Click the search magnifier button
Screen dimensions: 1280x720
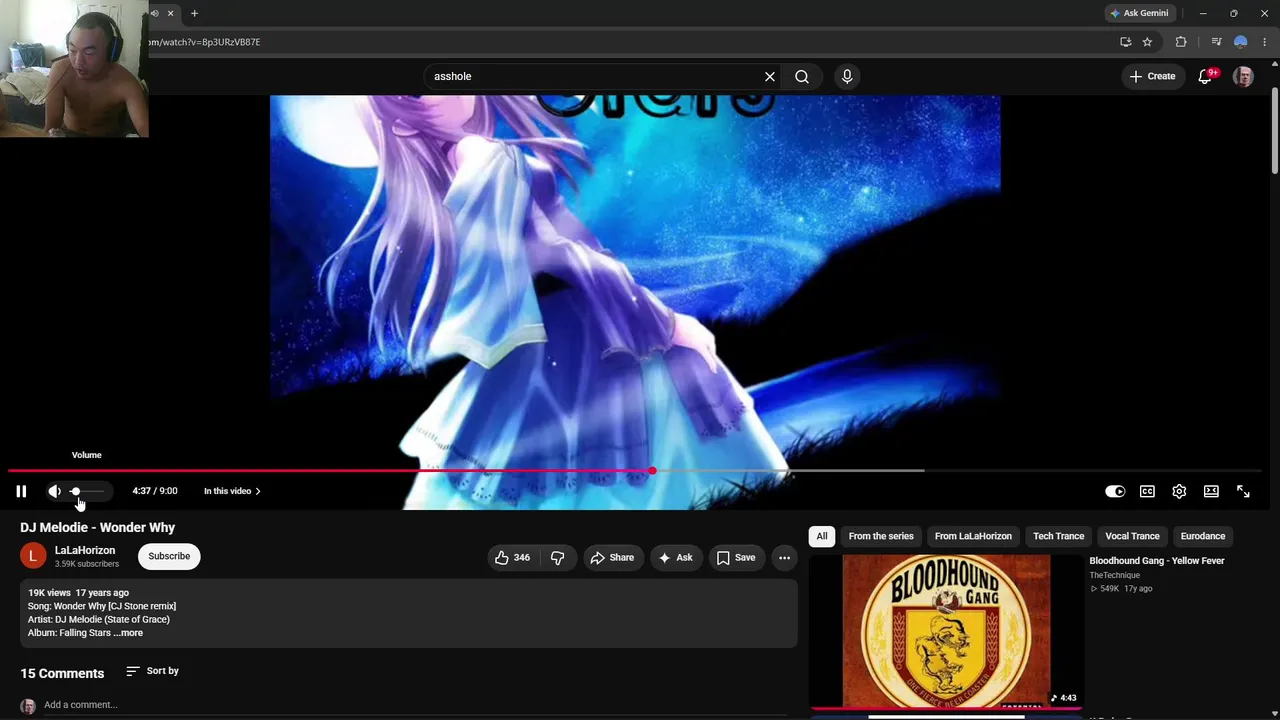[x=802, y=76]
